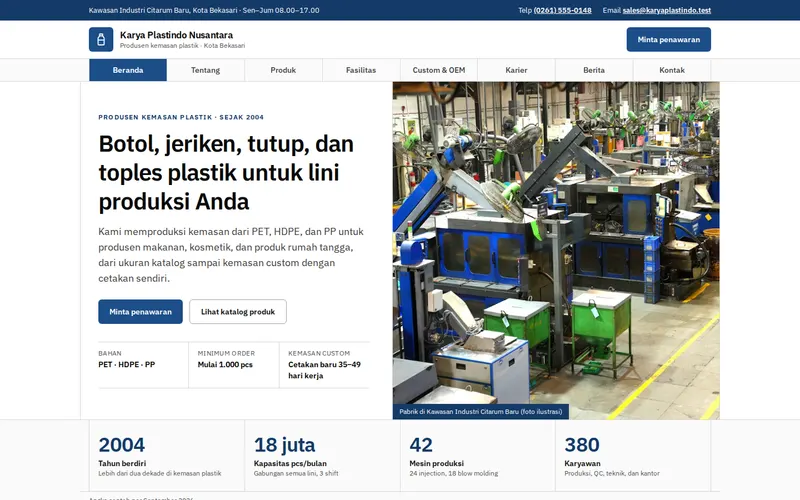This screenshot has height=500, width=800.
Task: Select the photo caption Pabrik di Kawasan Industri
Action: click(481, 412)
